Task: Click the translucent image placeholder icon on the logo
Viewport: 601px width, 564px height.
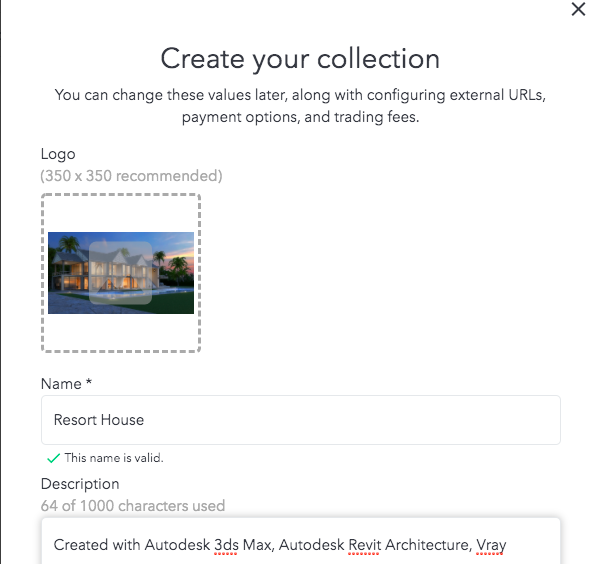Action: coord(120,273)
